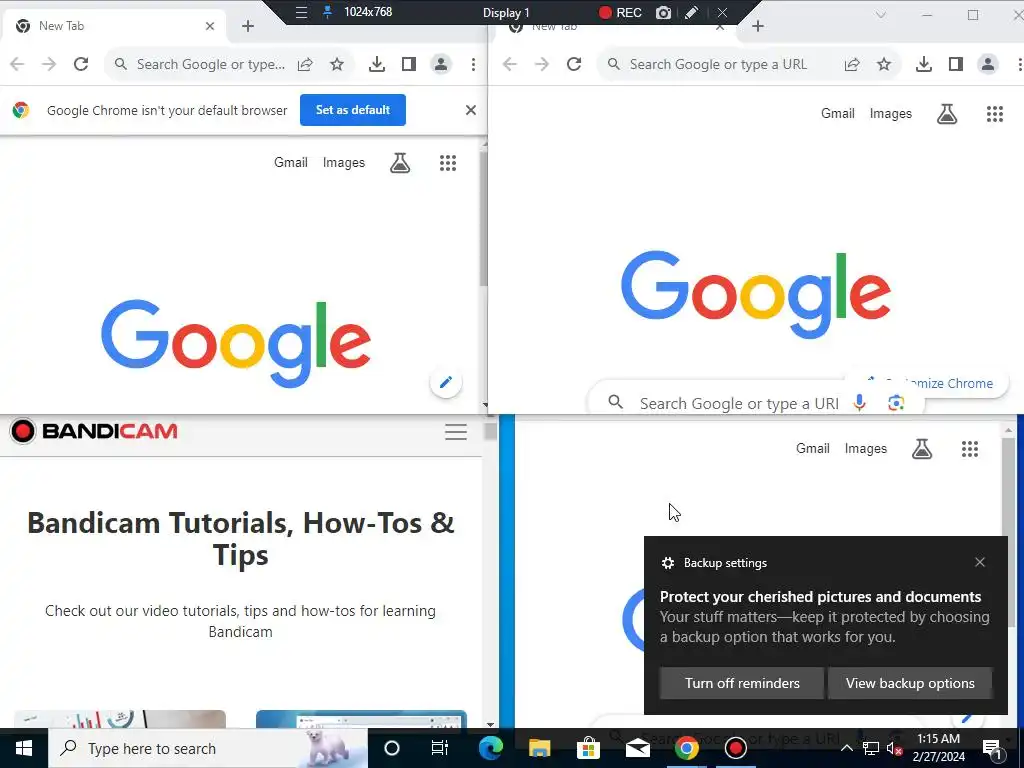Pin the Bandicam recording bar

click(x=327, y=12)
